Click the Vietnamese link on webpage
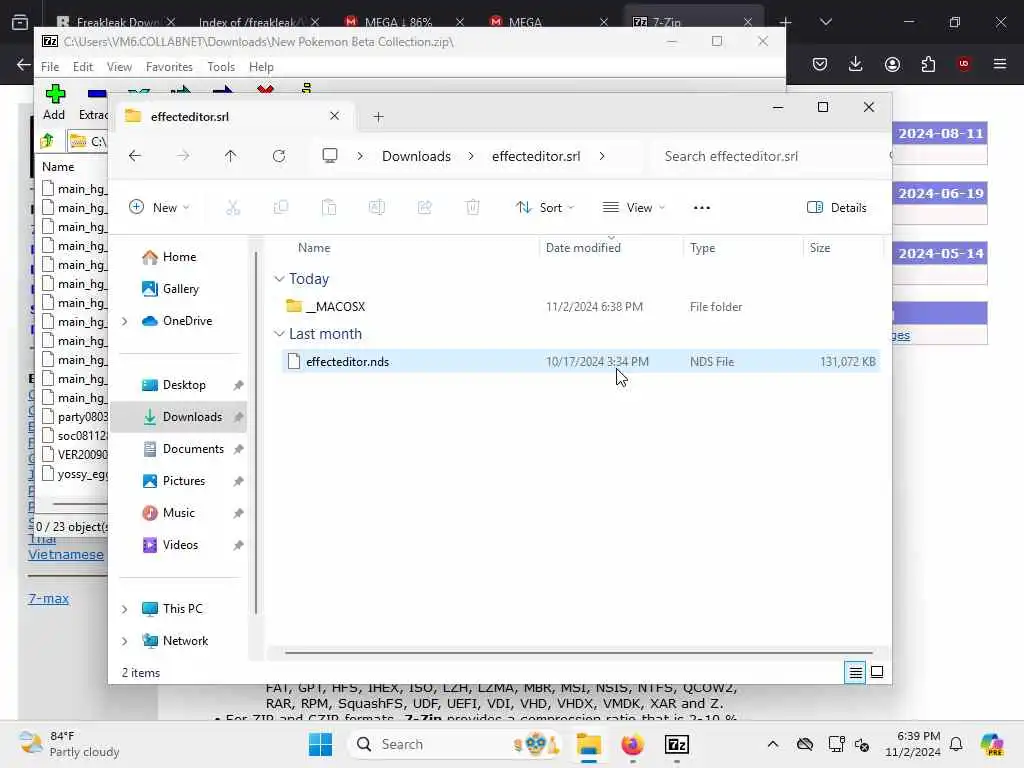 [x=66, y=554]
